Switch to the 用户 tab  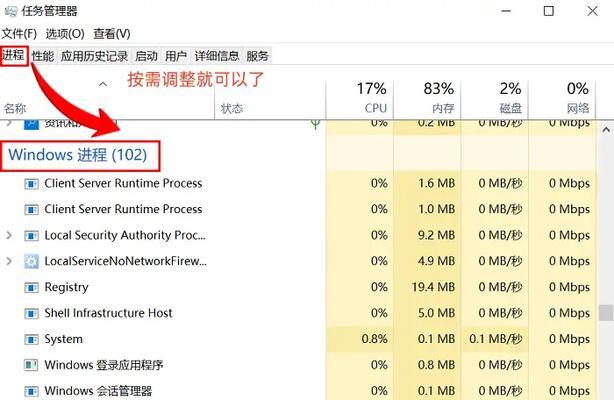pos(176,56)
